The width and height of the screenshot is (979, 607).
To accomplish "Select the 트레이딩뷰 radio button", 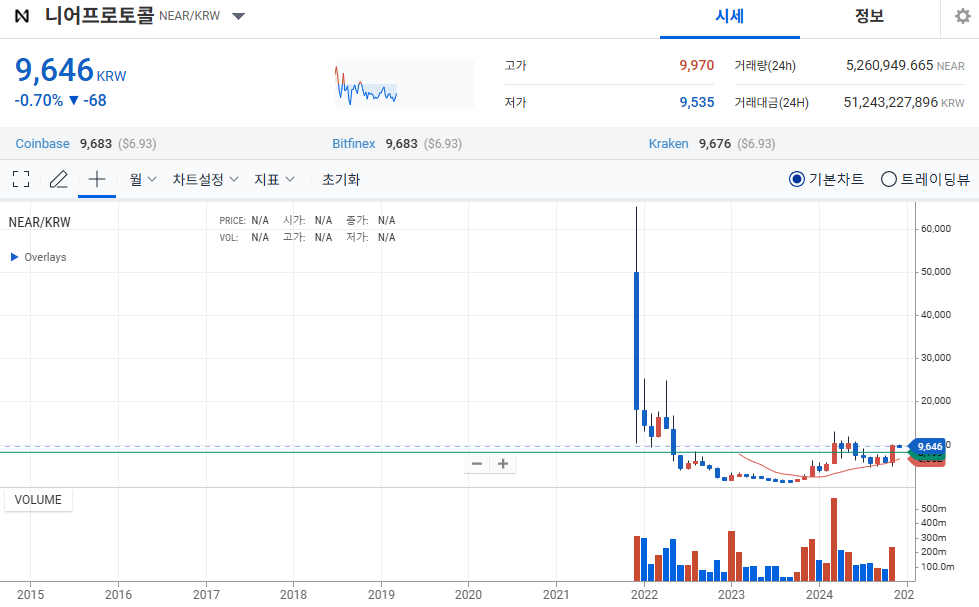I will [x=888, y=179].
